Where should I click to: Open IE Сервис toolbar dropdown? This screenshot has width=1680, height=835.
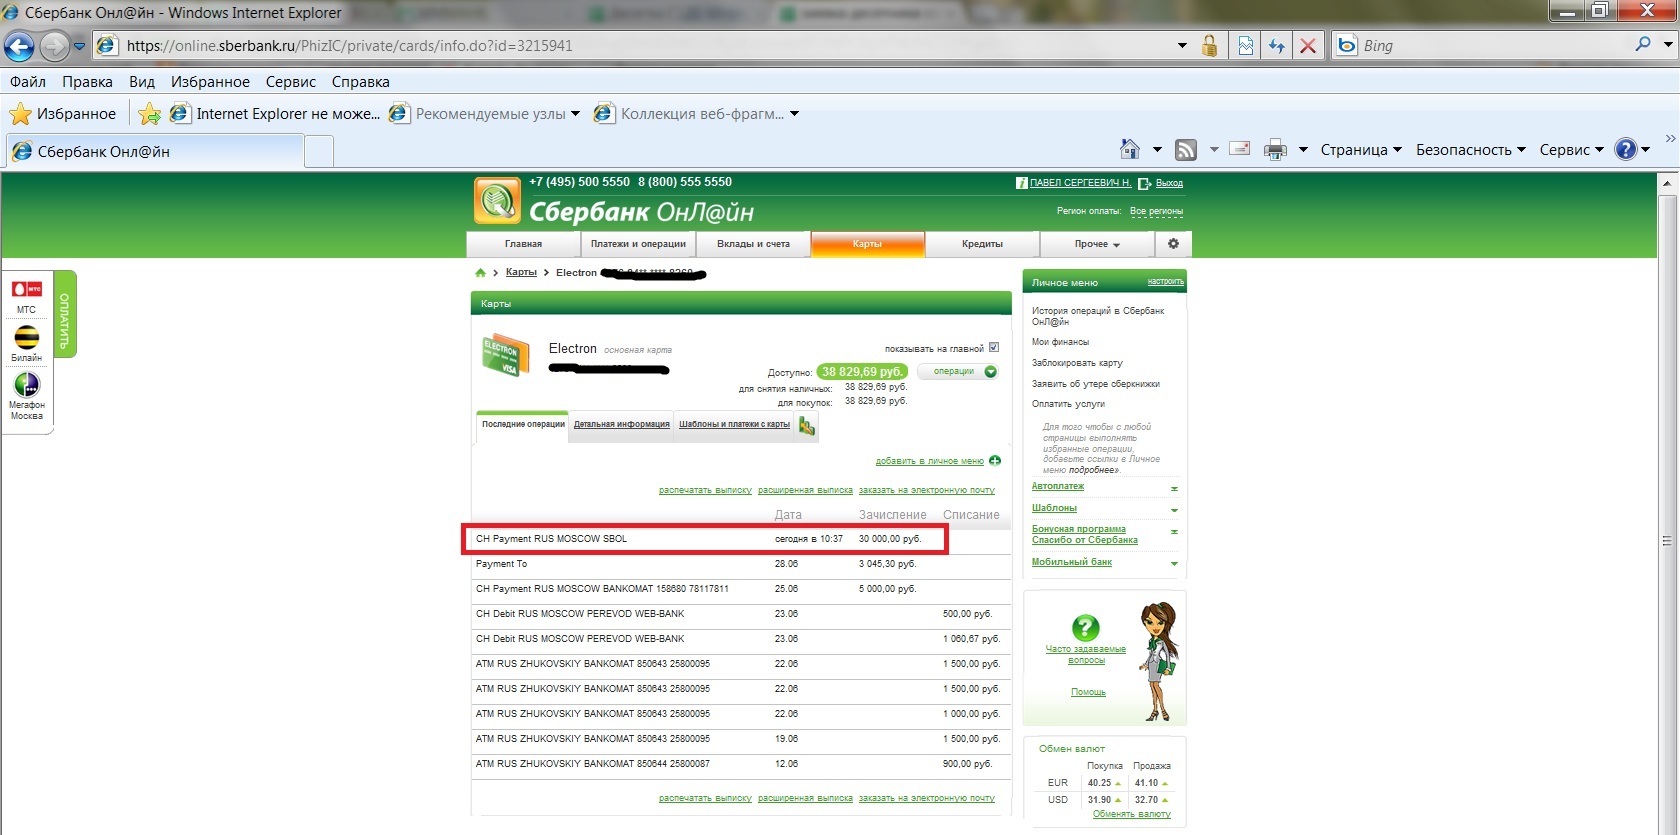tap(1571, 150)
